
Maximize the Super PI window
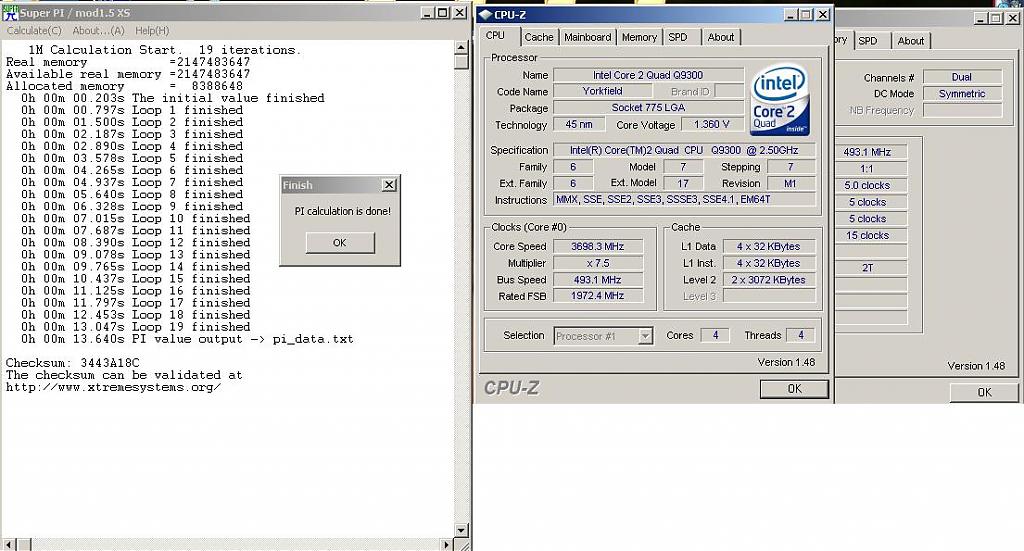coord(443,13)
